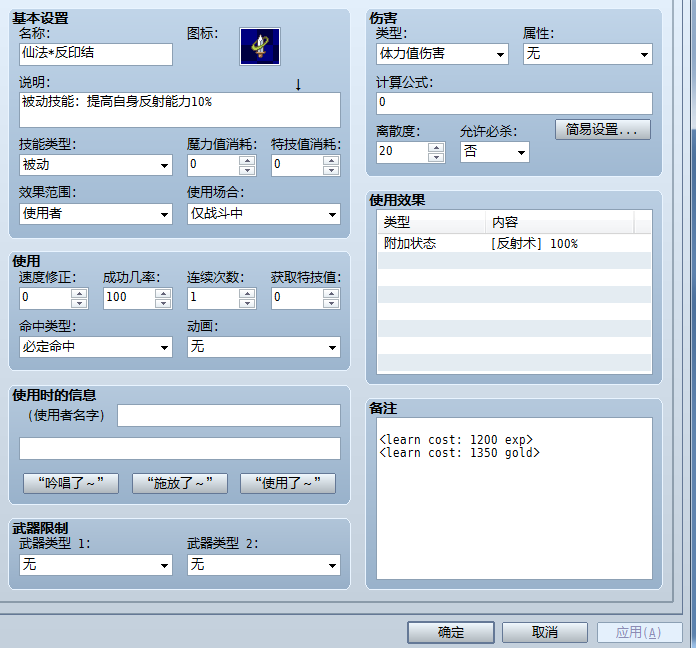
Task: Increase 速度修正 value
Action: (x=79, y=293)
